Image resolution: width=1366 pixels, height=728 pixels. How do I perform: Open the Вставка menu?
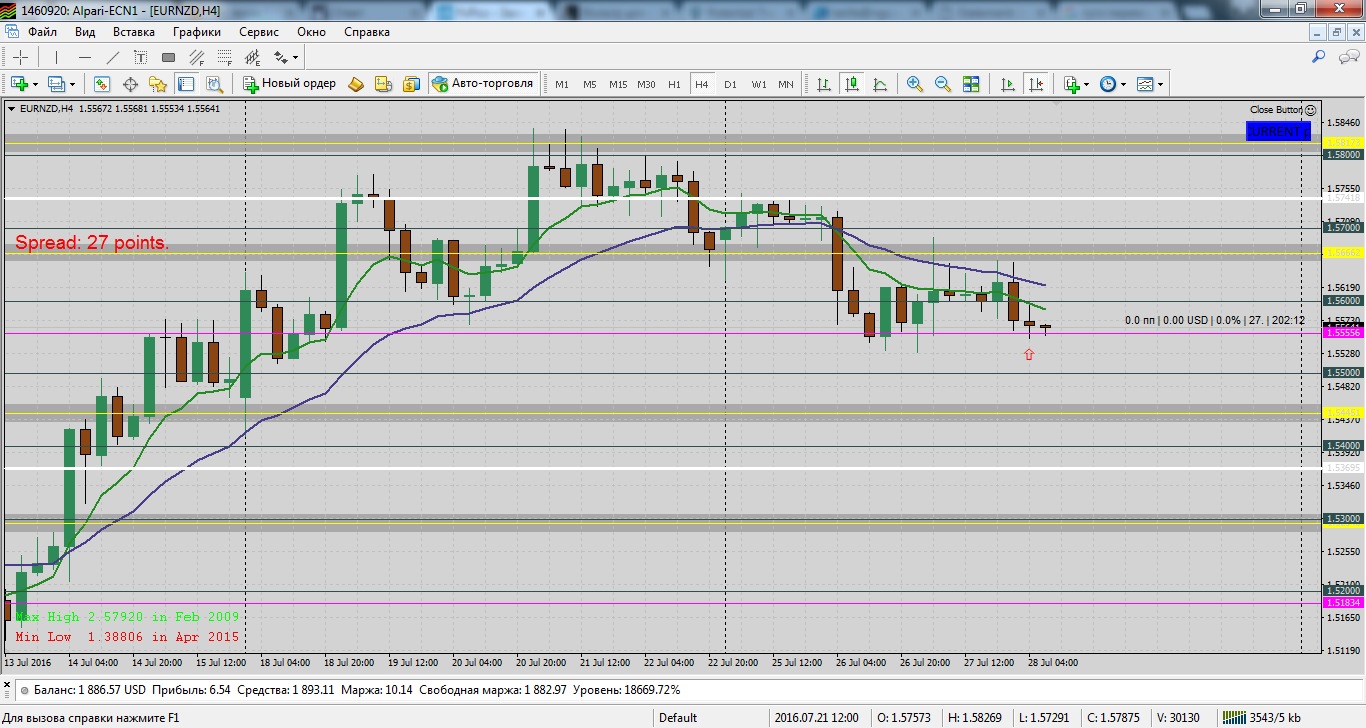(134, 32)
